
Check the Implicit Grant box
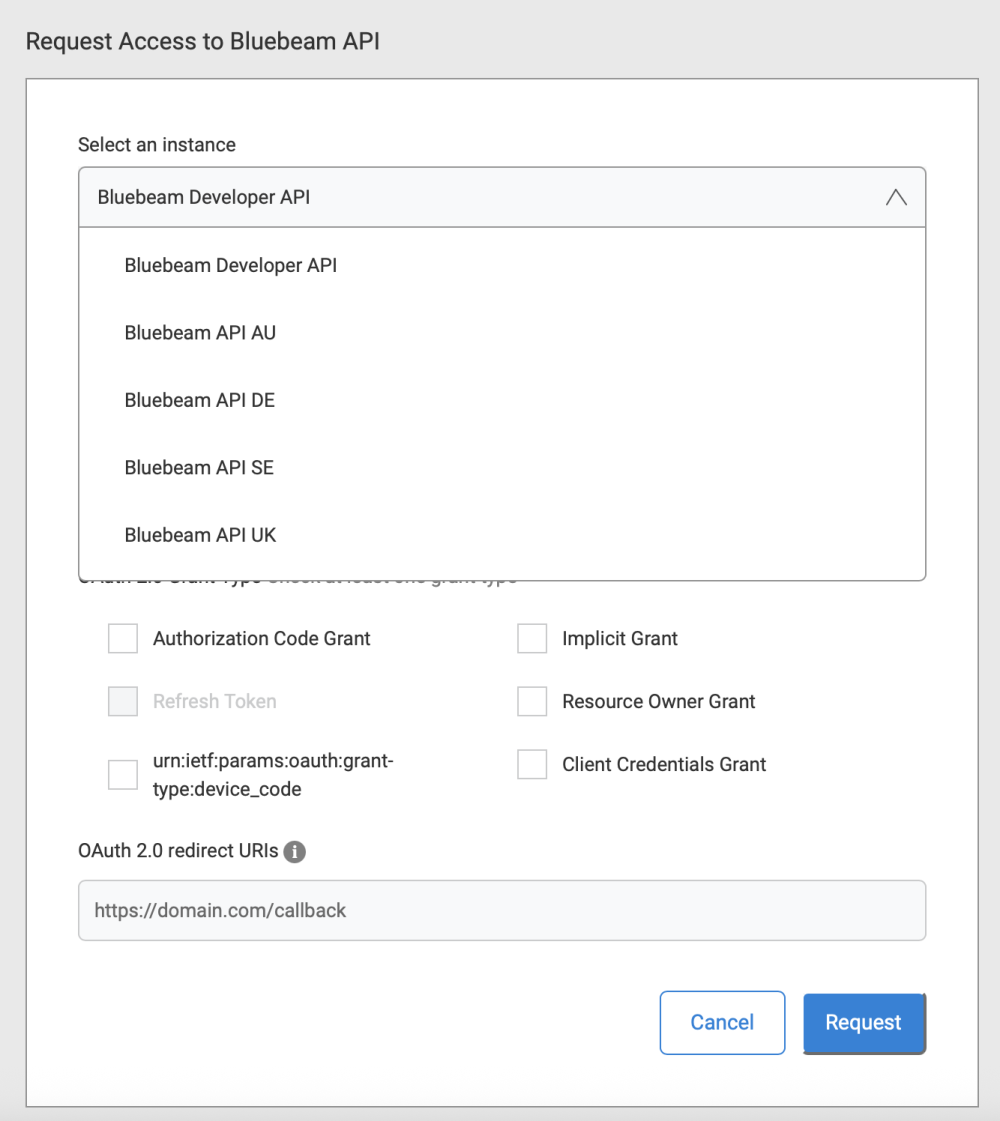pos(532,638)
